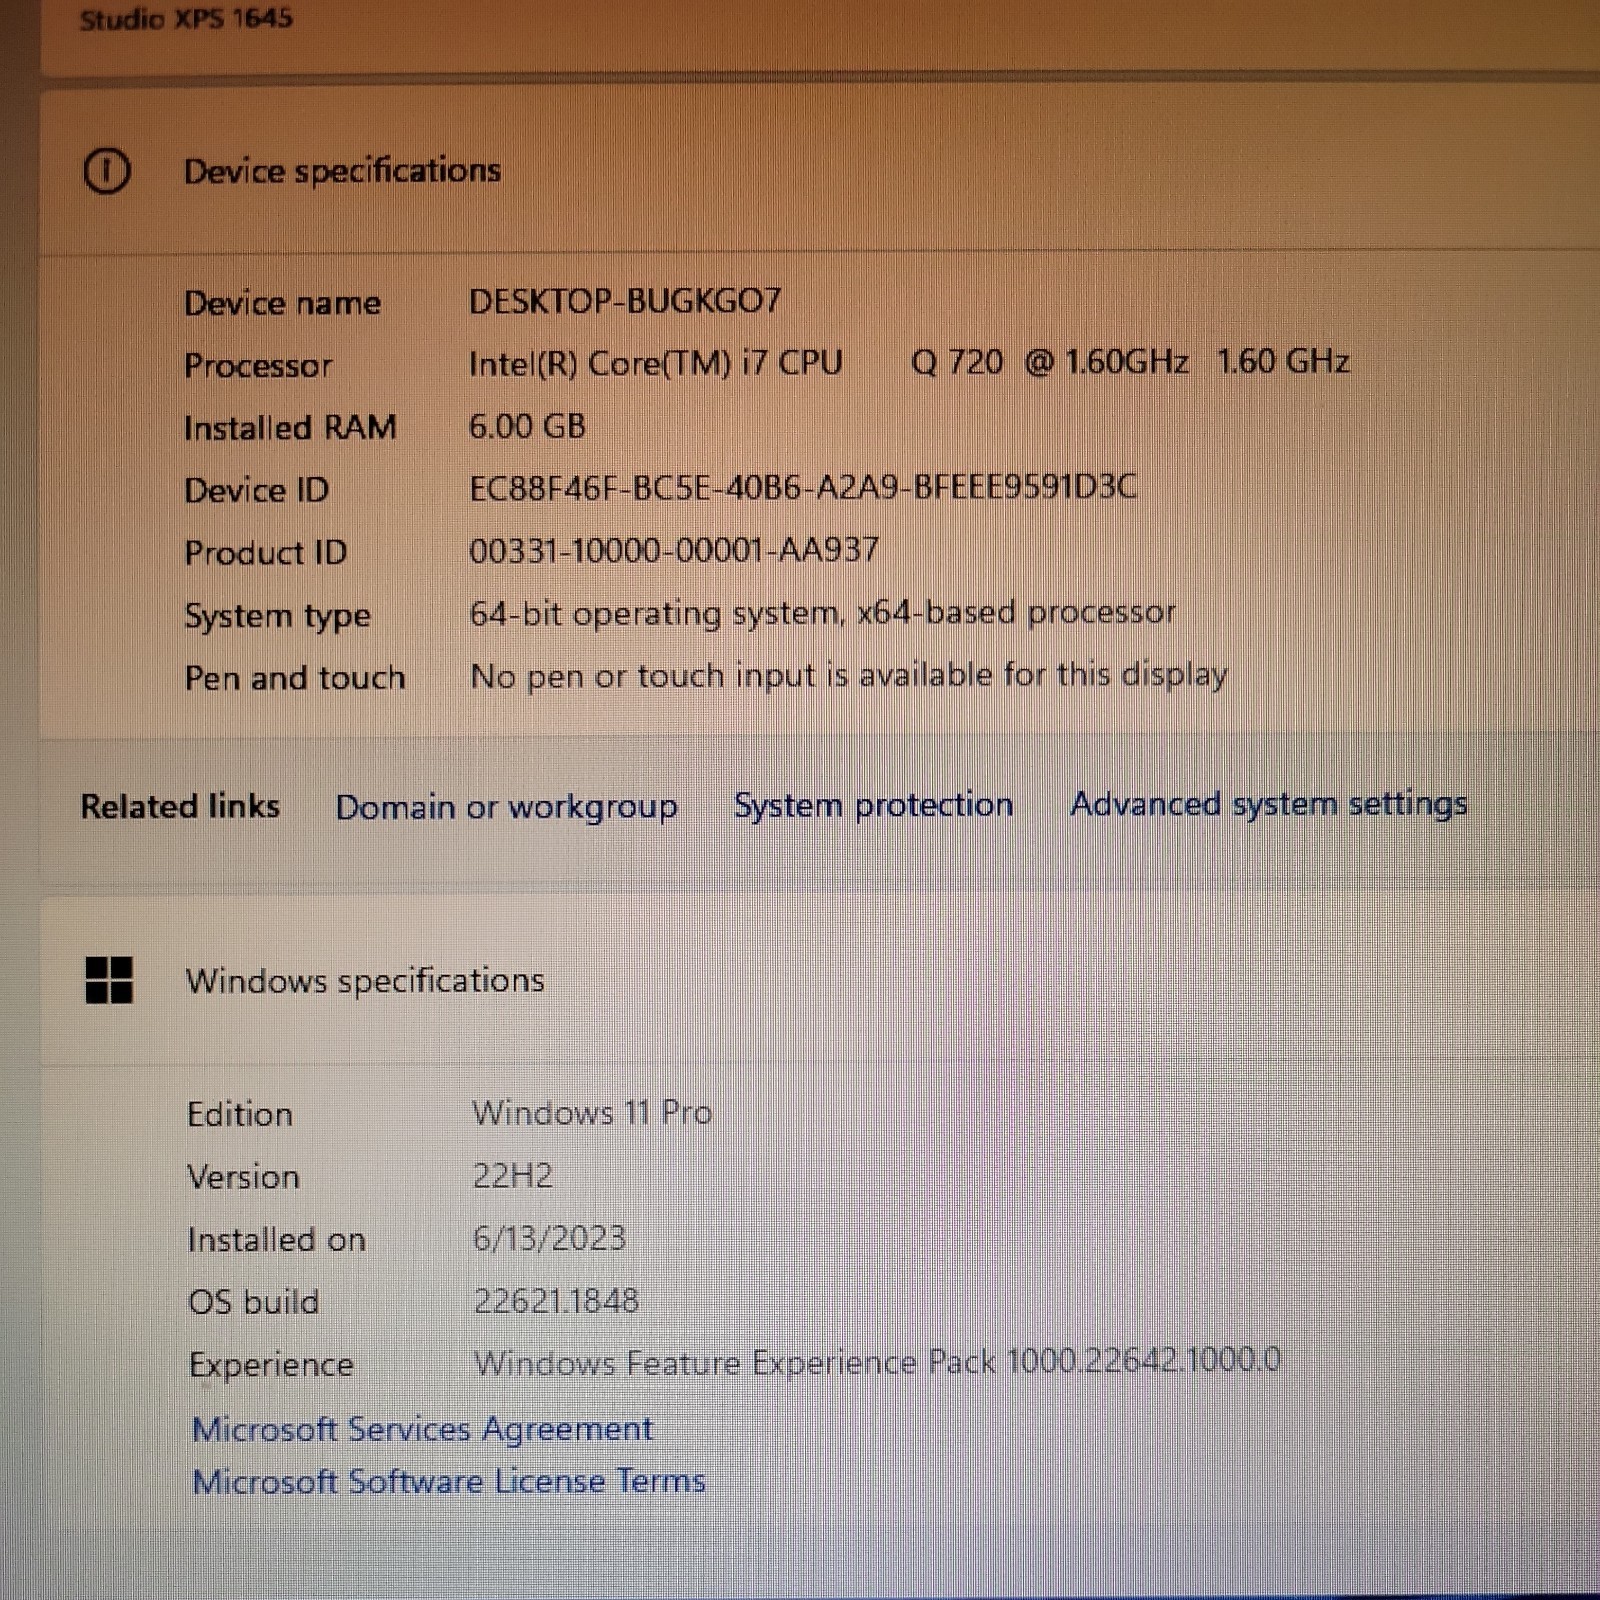Image resolution: width=1600 pixels, height=1600 pixels.
Task: Click the Version label
Action: [x=243, y=1177]
